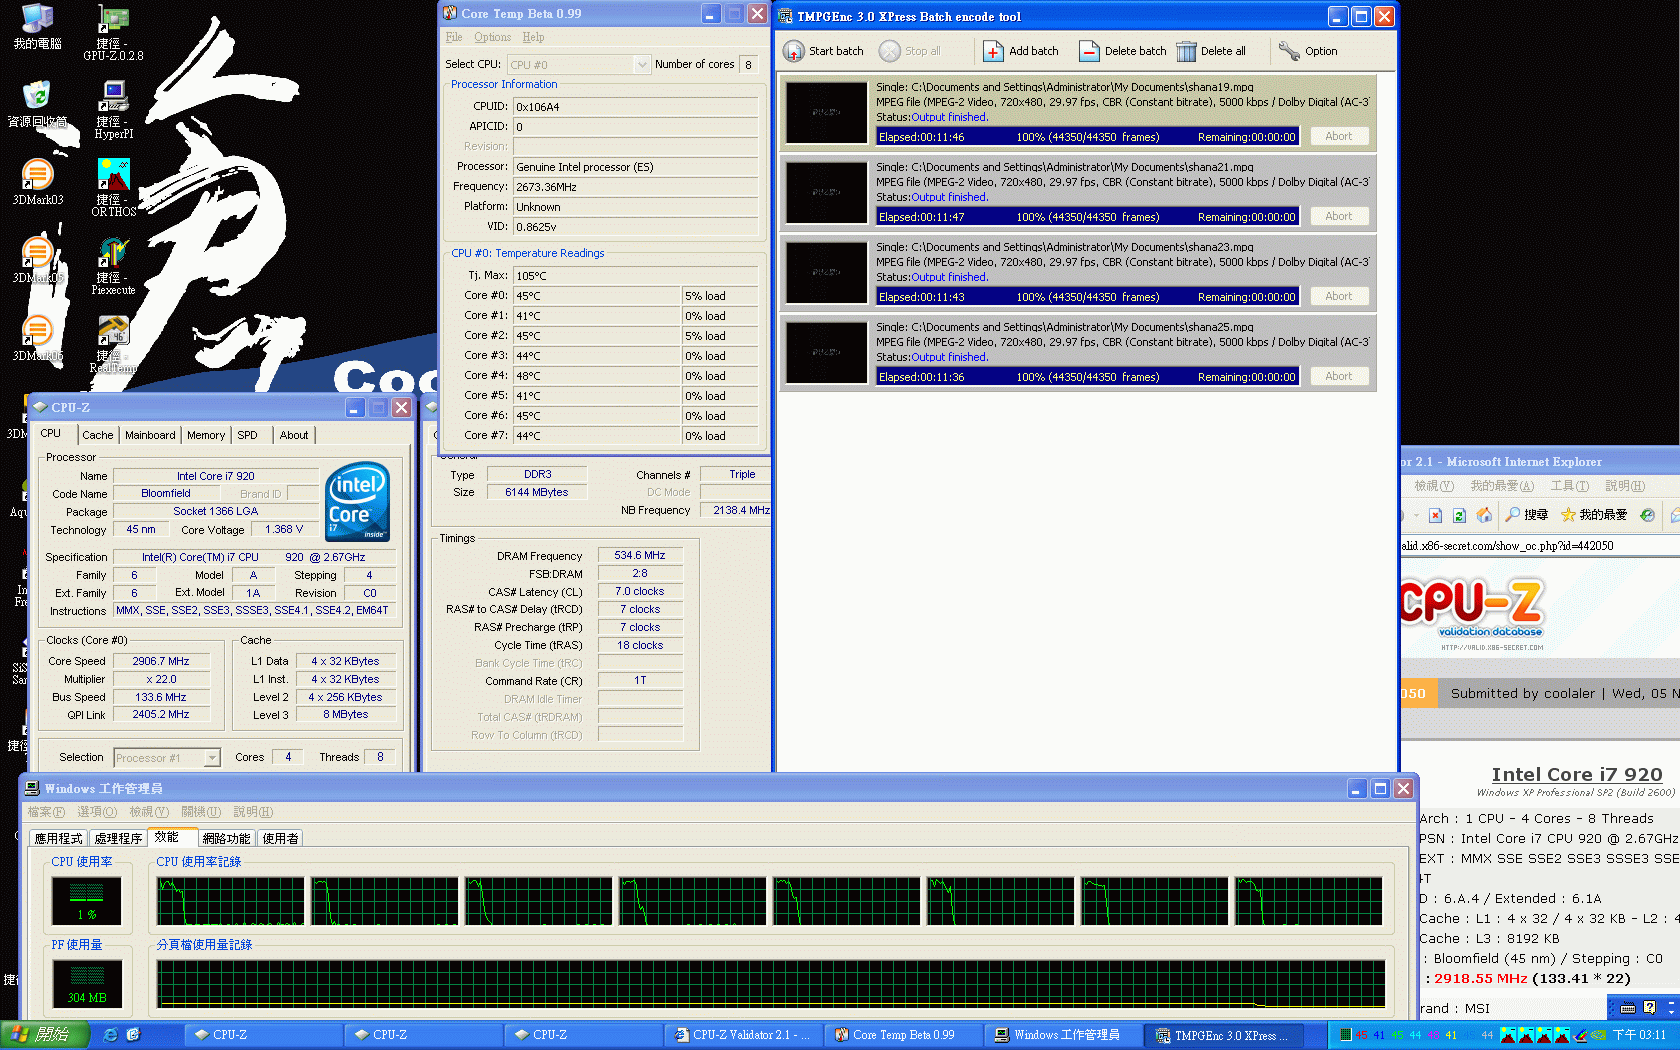Switch to CPU-Z Cache tab
The image size is (1680, 1050).
pos(98,435)
